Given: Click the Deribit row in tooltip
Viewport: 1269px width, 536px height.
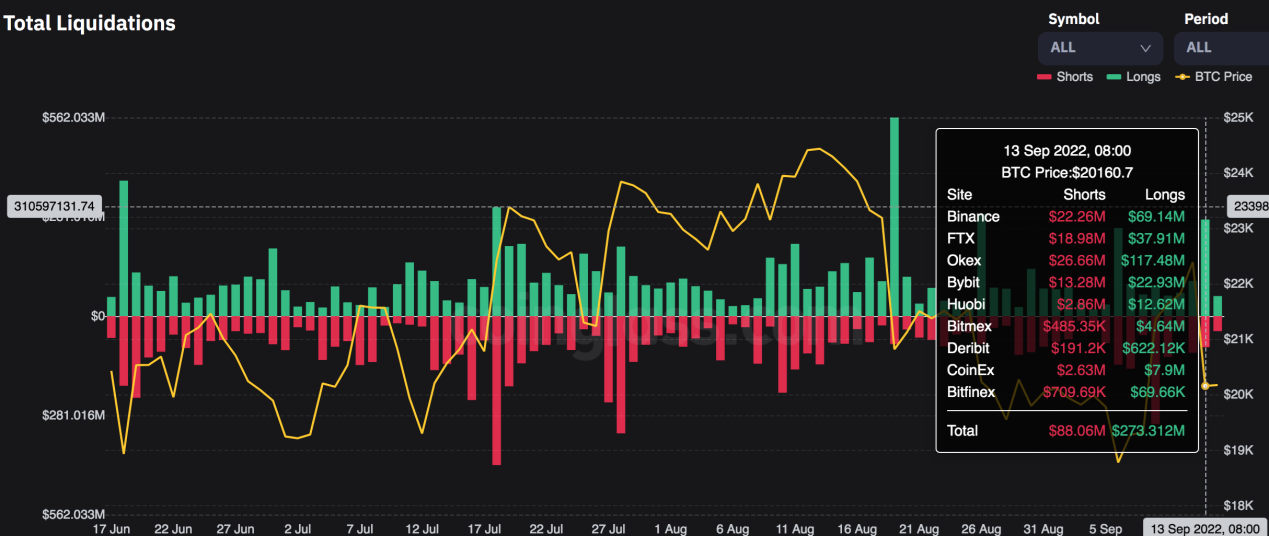Looking at the screenshot, I should tap(1066, 348).
